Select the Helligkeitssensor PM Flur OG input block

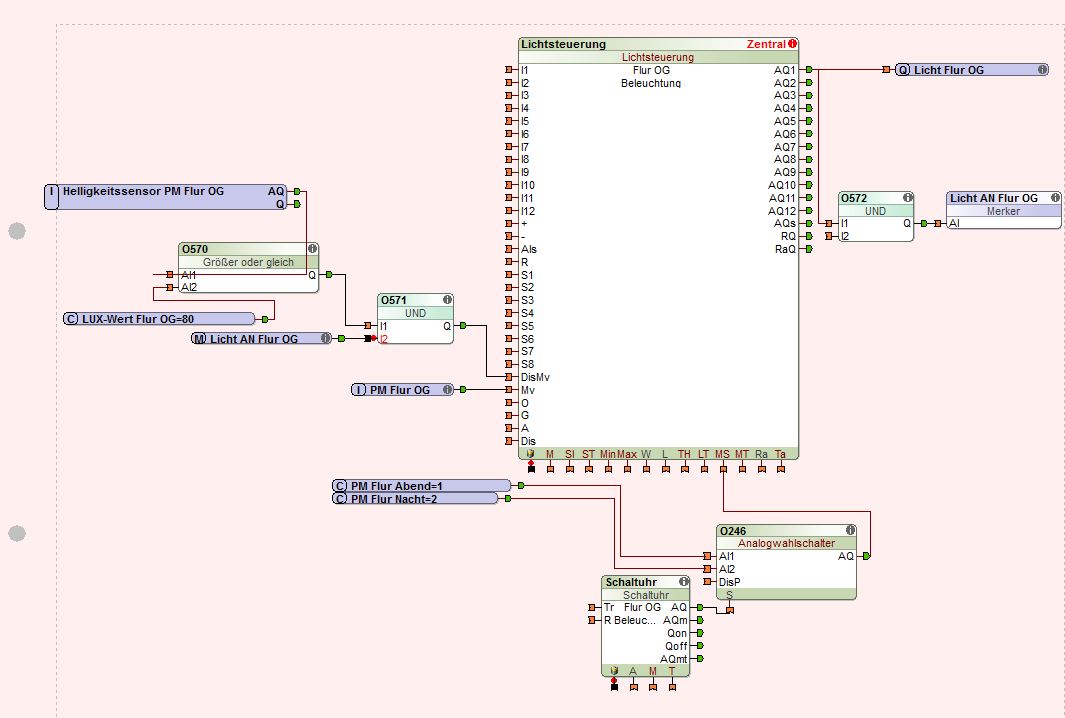coord(166,197)
